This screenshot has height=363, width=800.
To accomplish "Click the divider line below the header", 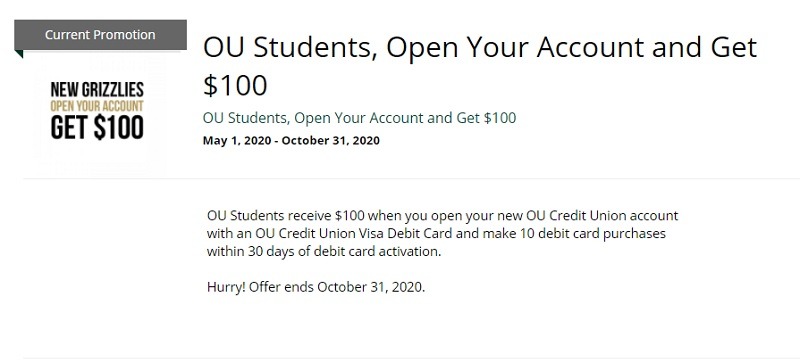I will coord(411,179).
